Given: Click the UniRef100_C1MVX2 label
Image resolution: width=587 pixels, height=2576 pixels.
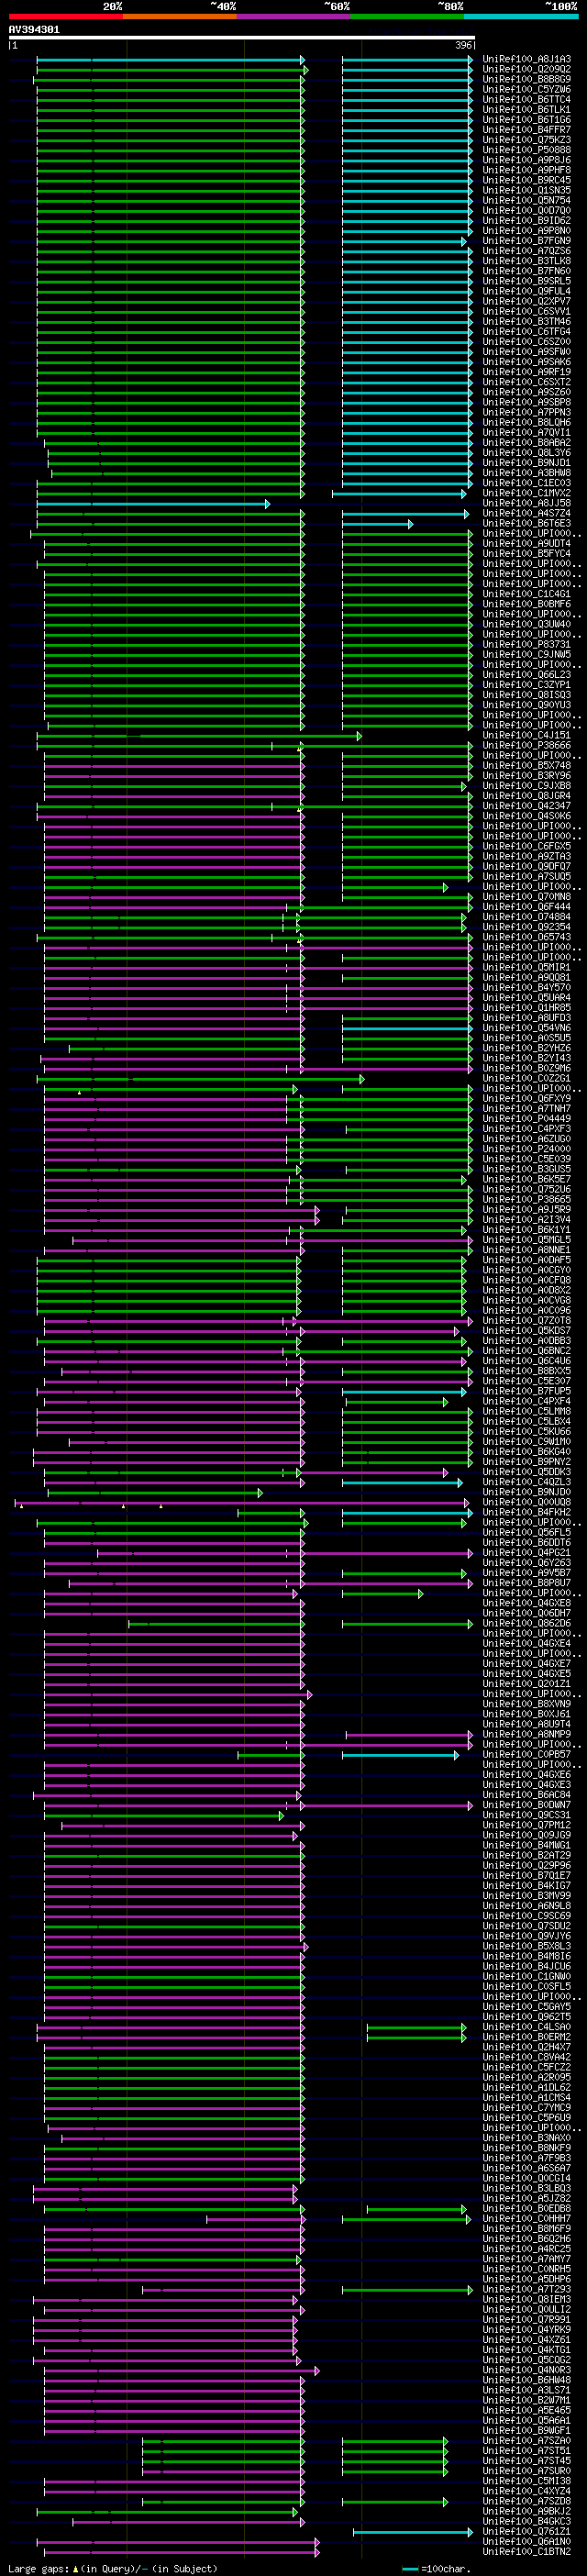Looking at the screenshot, I should click(527, 493).
